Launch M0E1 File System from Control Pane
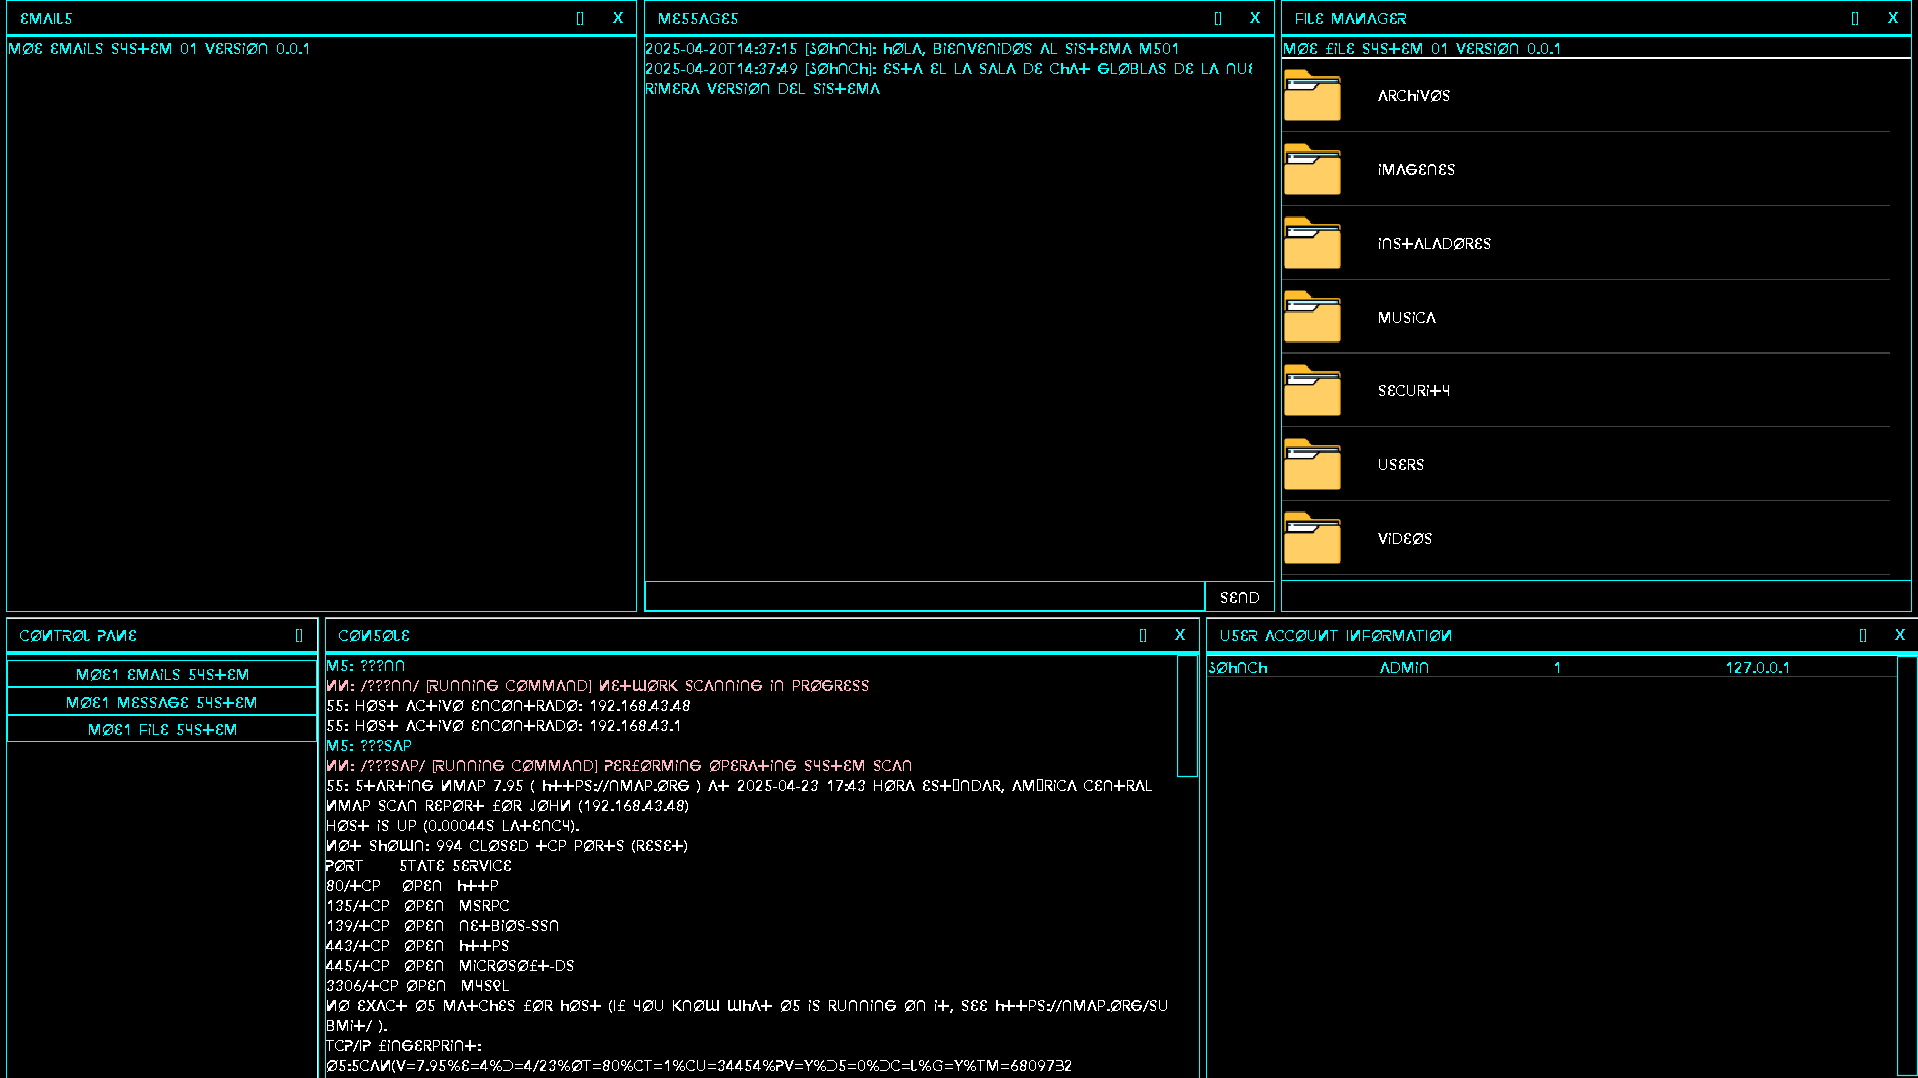Viewport: 1918px width, 1078px height. pyautogui.click(x=162, y=729)
